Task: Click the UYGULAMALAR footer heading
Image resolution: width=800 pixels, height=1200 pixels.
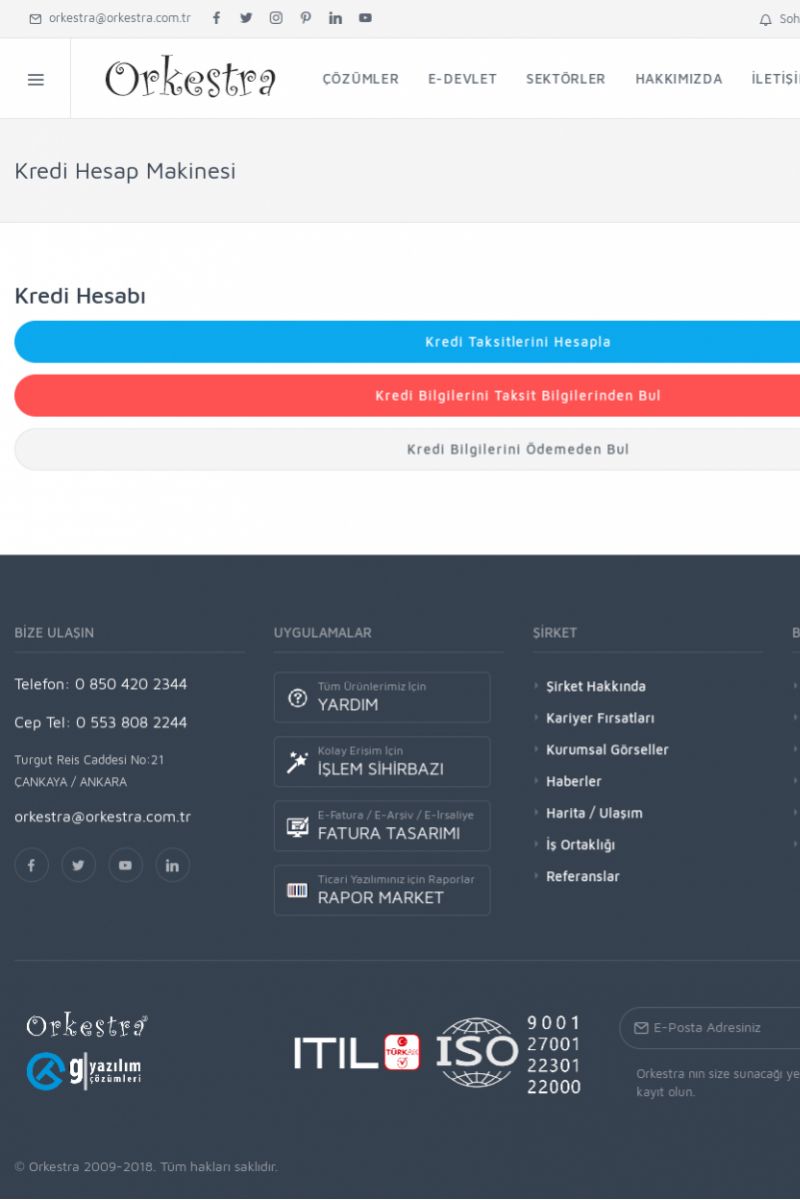Action: coord(322,633)
